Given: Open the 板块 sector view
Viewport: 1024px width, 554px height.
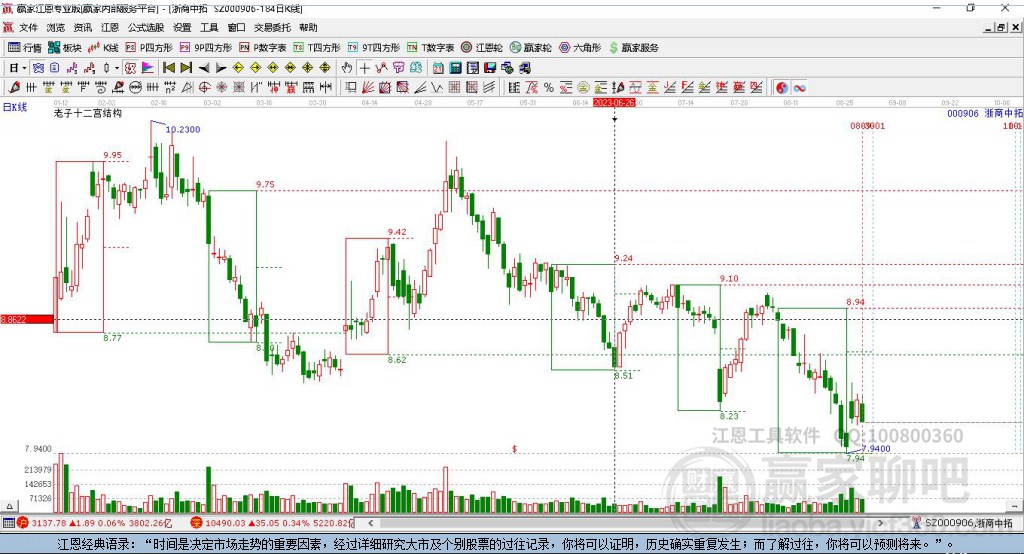Looking at the screenshot, I should pos(64,48).
